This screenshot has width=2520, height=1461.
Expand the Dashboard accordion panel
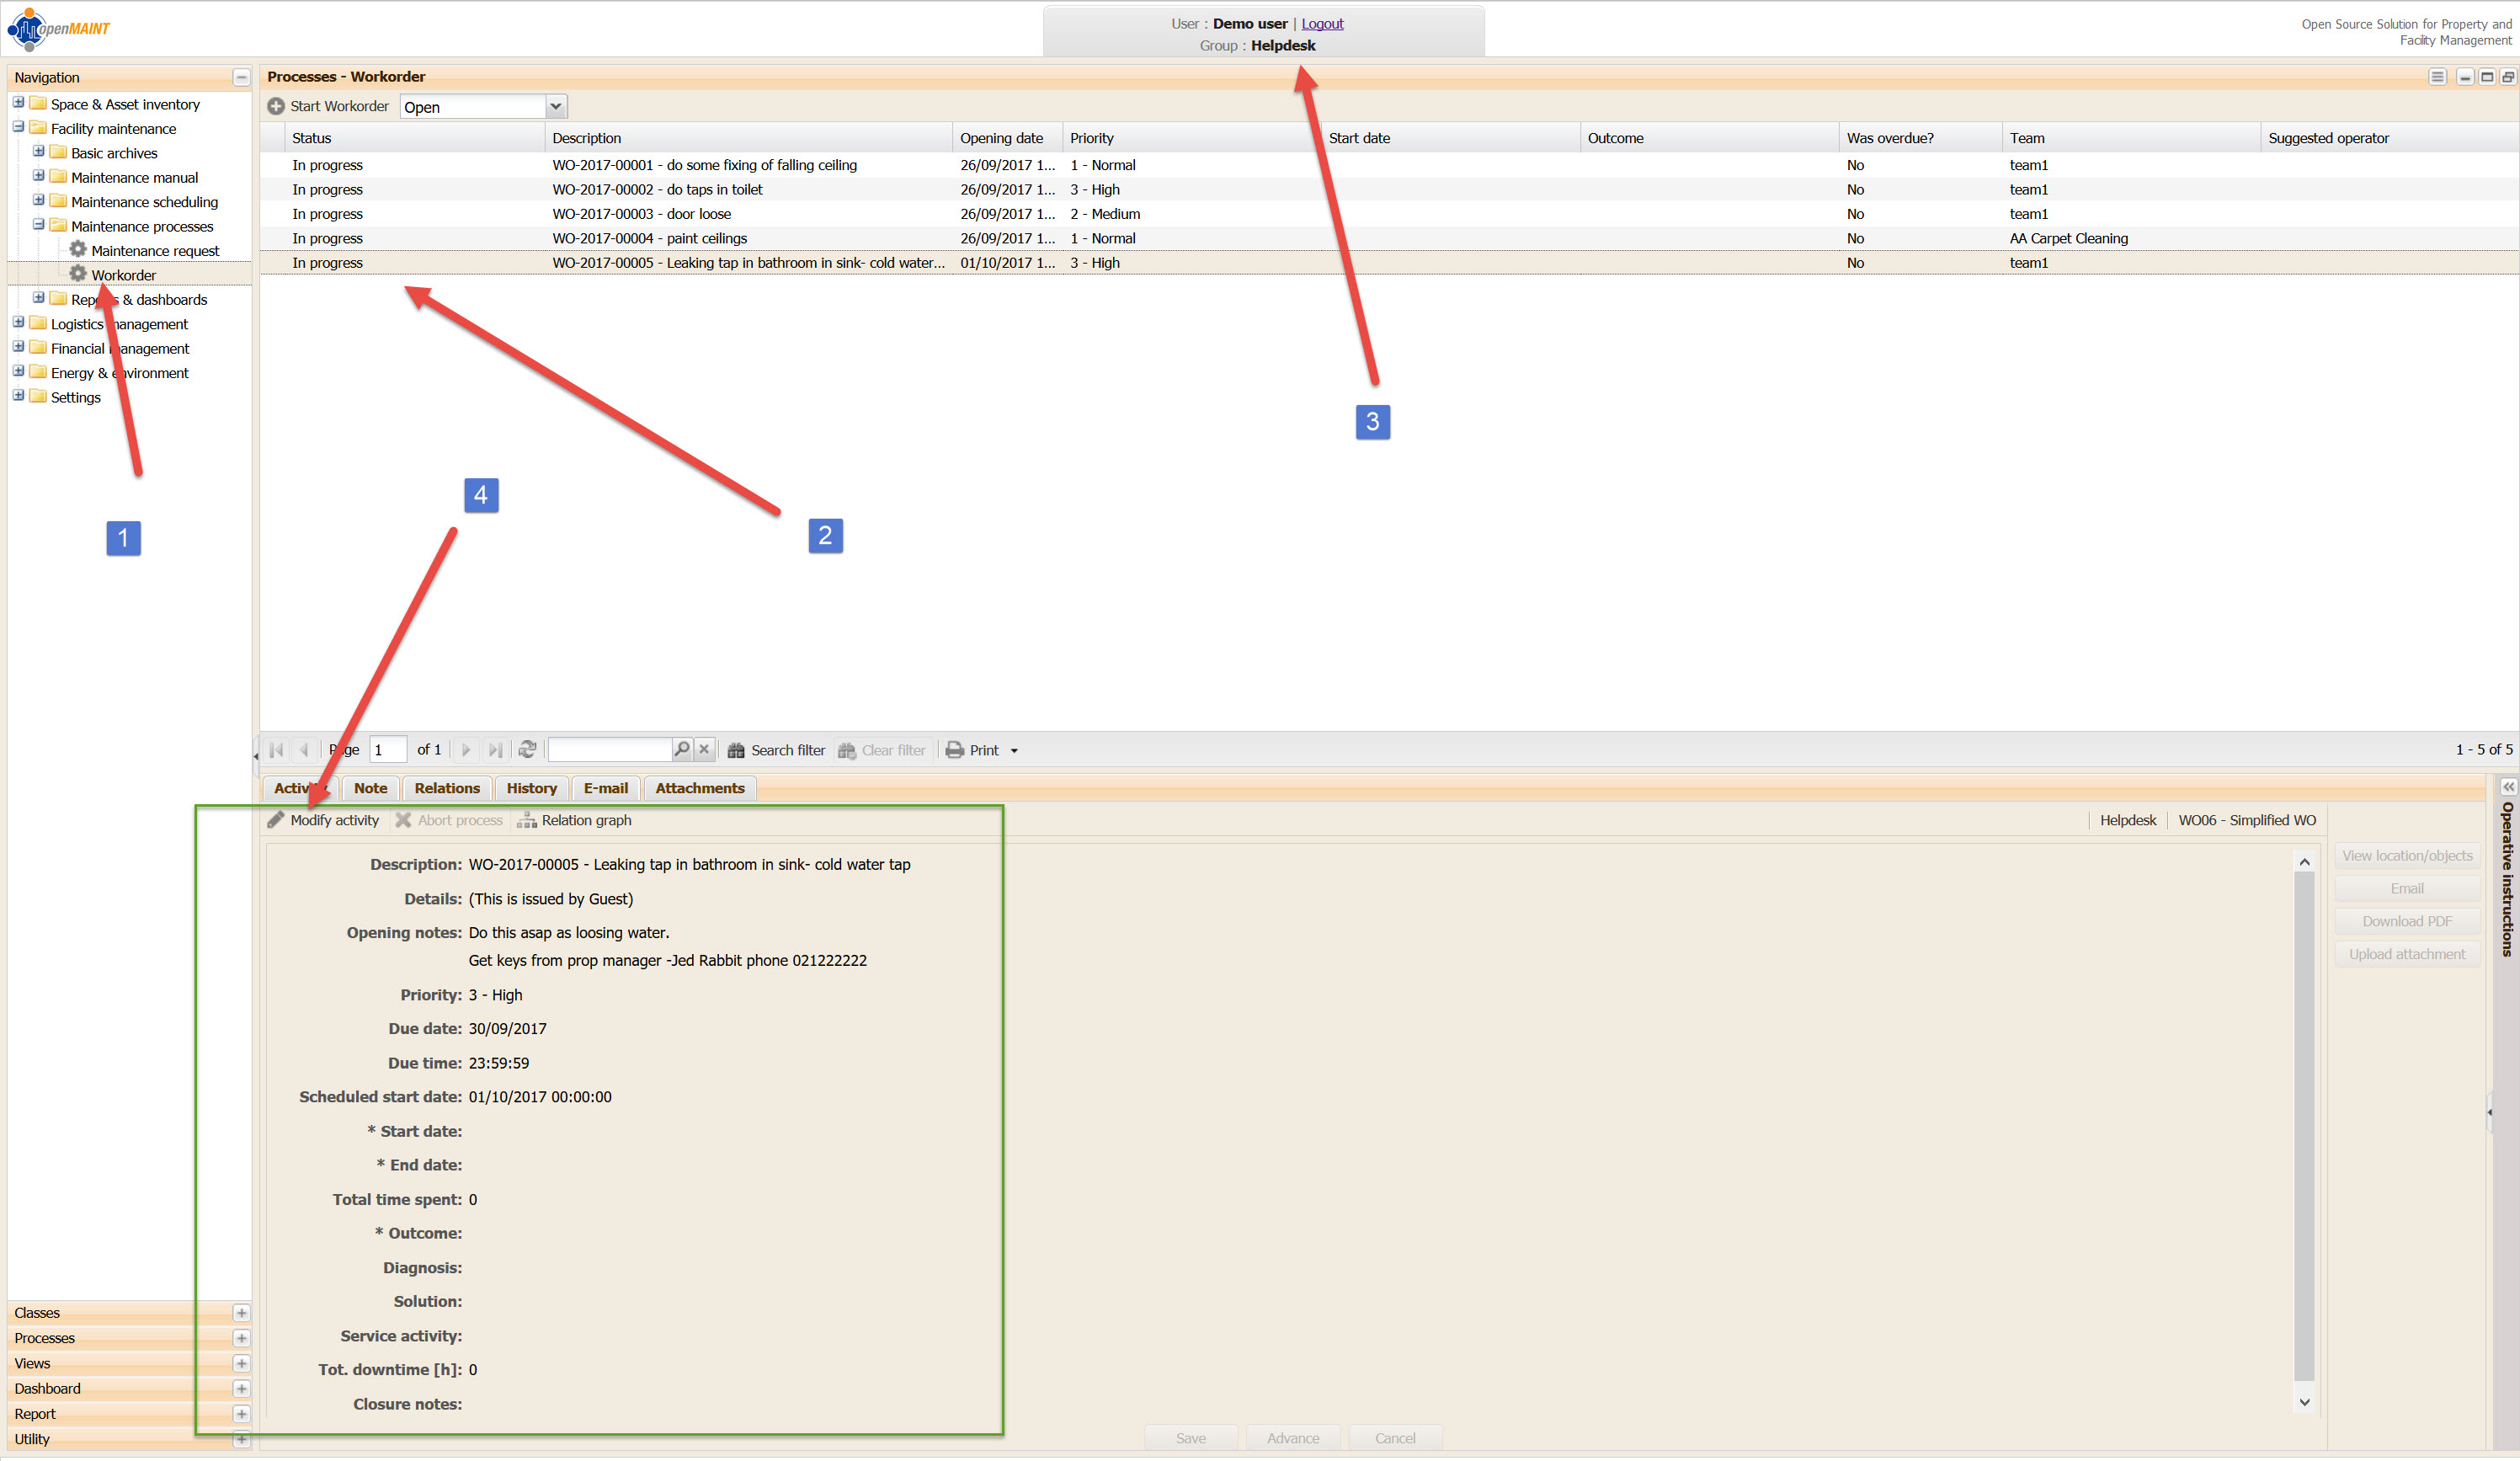[x=241, y=1389]
